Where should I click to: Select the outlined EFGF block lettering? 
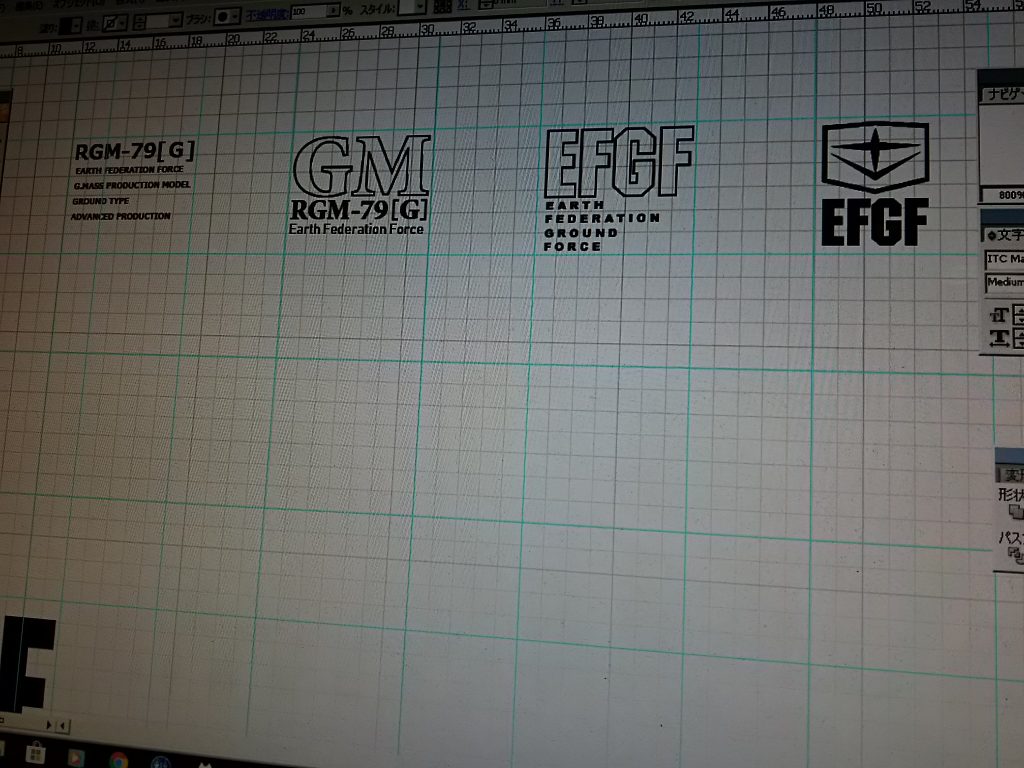pyautogui.click(x=619, y=163)
